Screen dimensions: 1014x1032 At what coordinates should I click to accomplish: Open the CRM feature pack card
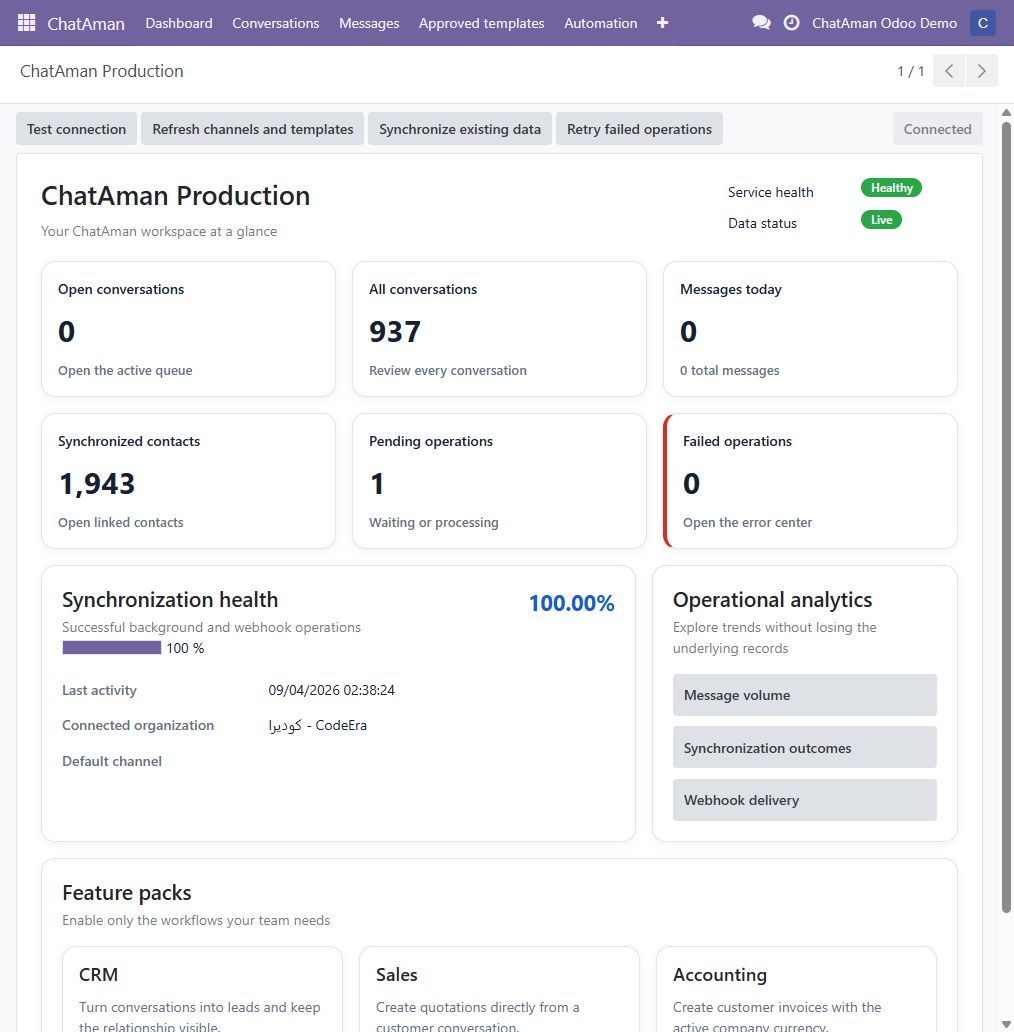tap(203, 989)
